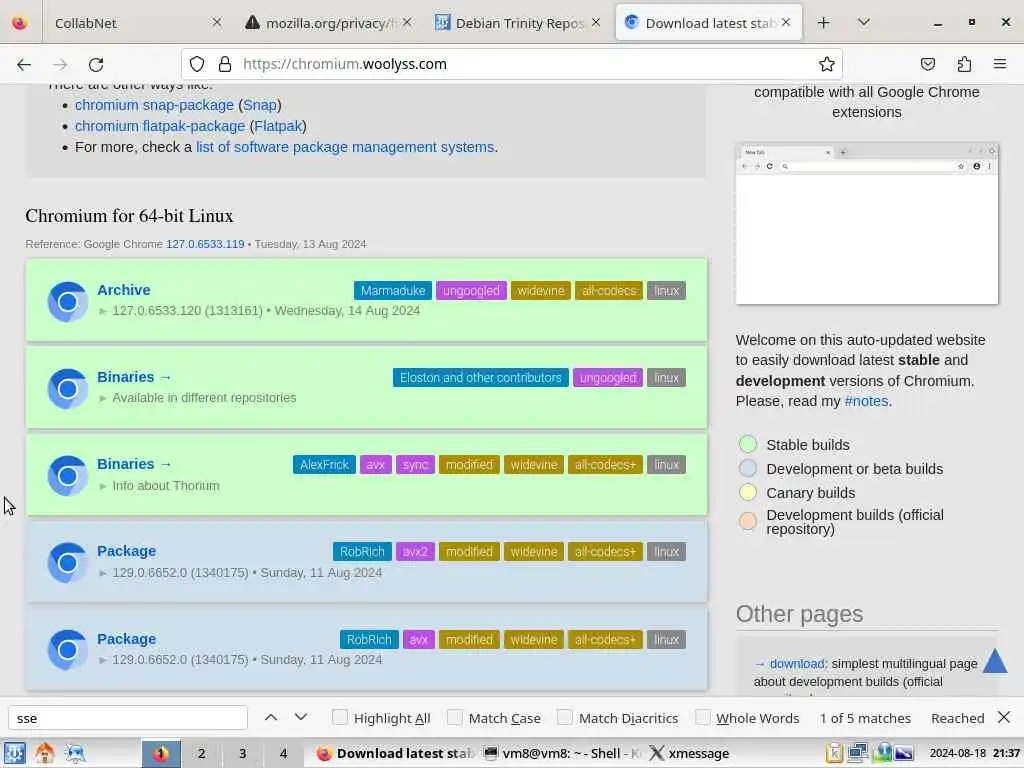The image size is (1024, 768).
Task: Click network monitor tray icon
Action: (857, 753)
